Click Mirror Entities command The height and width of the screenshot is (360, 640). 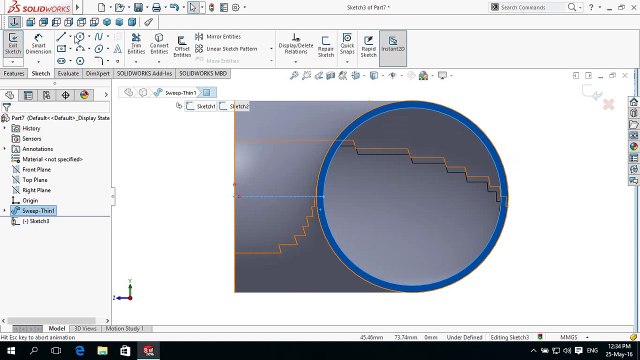[218, 37]
